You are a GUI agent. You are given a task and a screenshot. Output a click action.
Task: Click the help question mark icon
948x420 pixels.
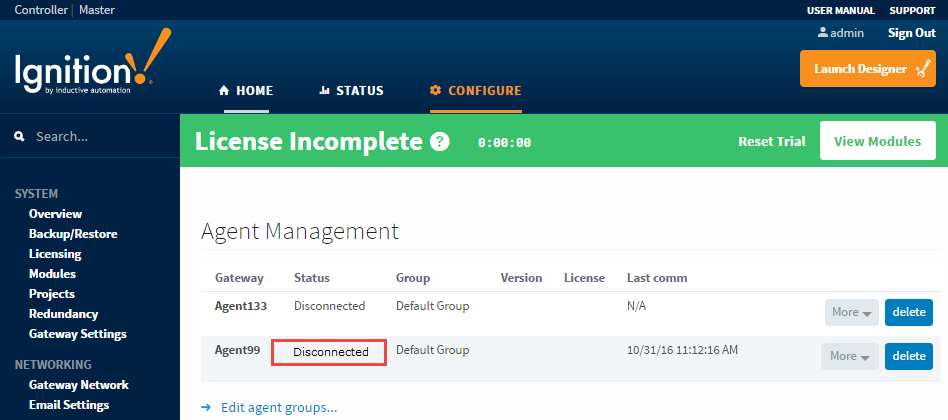pyautogui.click(x=440, y=142)
